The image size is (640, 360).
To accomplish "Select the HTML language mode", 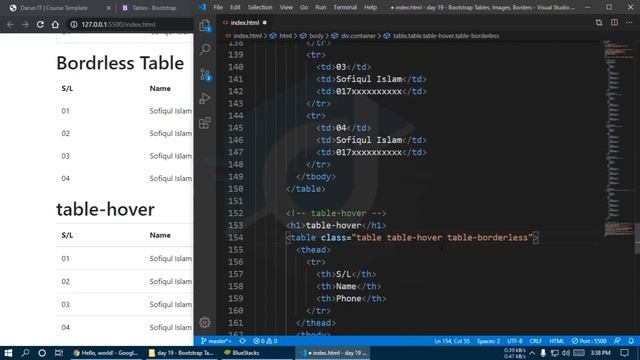I will coord(556,341).
